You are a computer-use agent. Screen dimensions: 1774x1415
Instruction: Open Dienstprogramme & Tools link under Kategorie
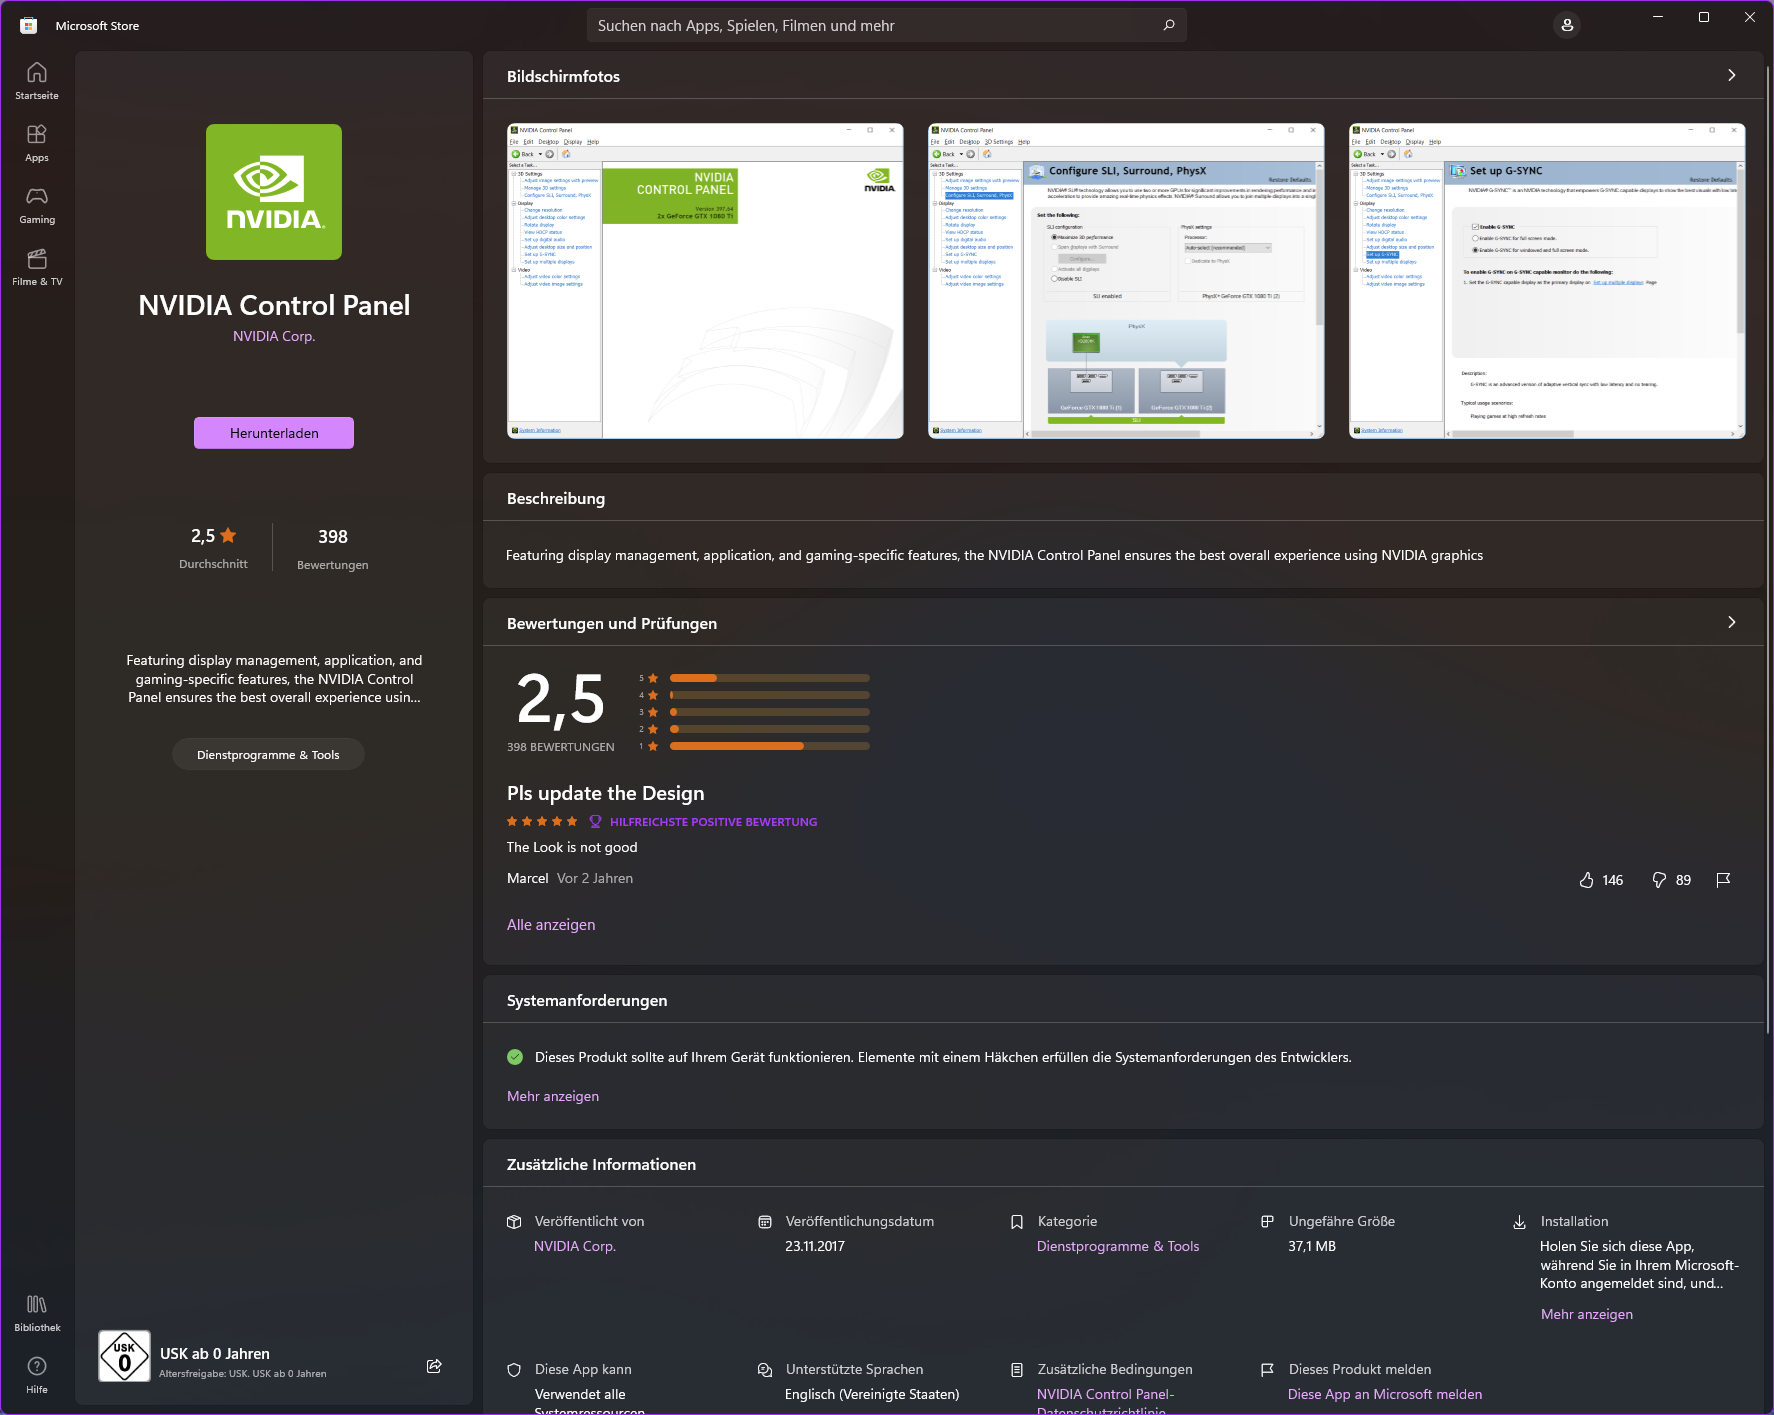[x=1118, y=1246]
